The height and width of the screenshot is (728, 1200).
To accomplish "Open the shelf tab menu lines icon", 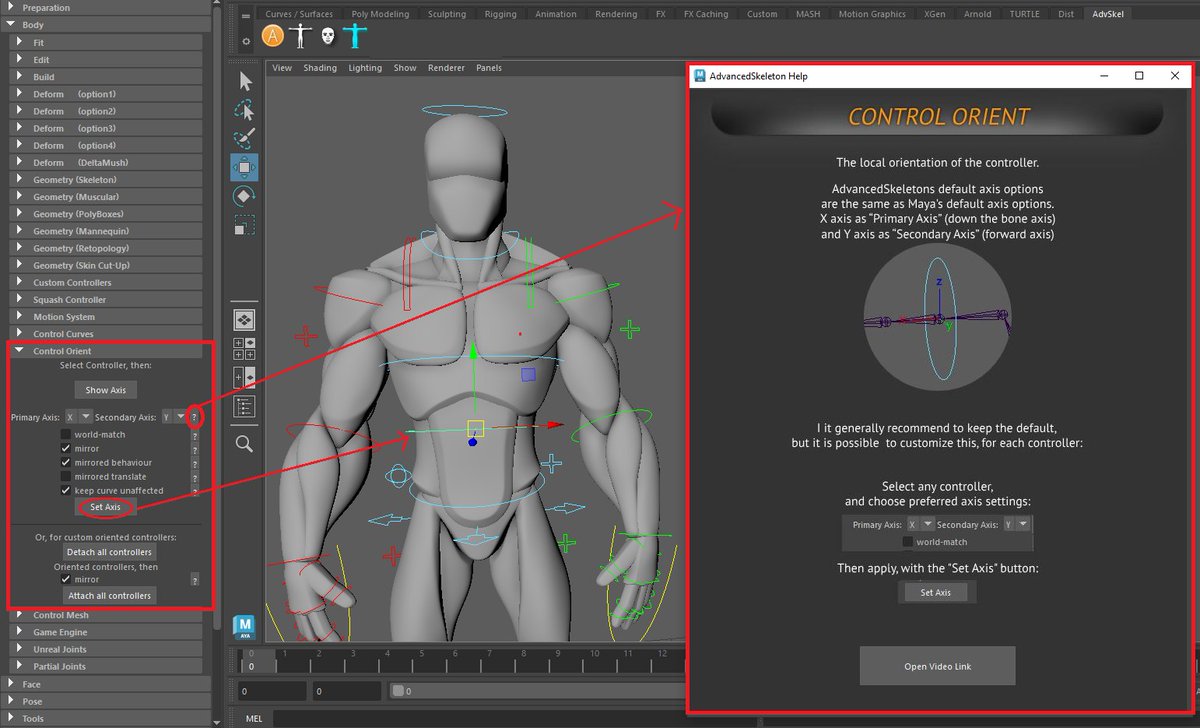I will 247,15.
